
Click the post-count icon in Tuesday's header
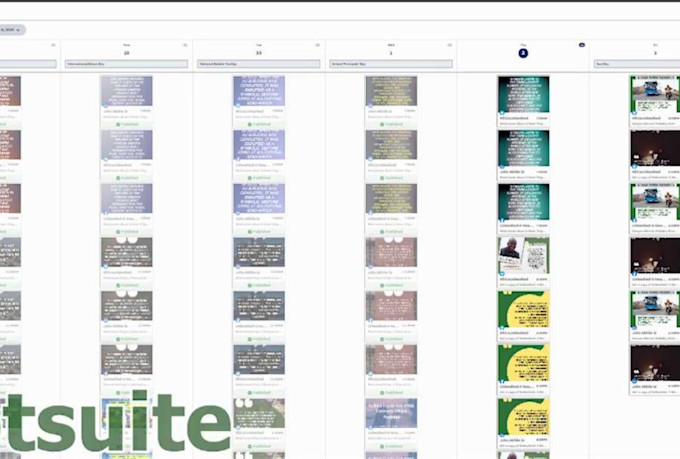317,45
